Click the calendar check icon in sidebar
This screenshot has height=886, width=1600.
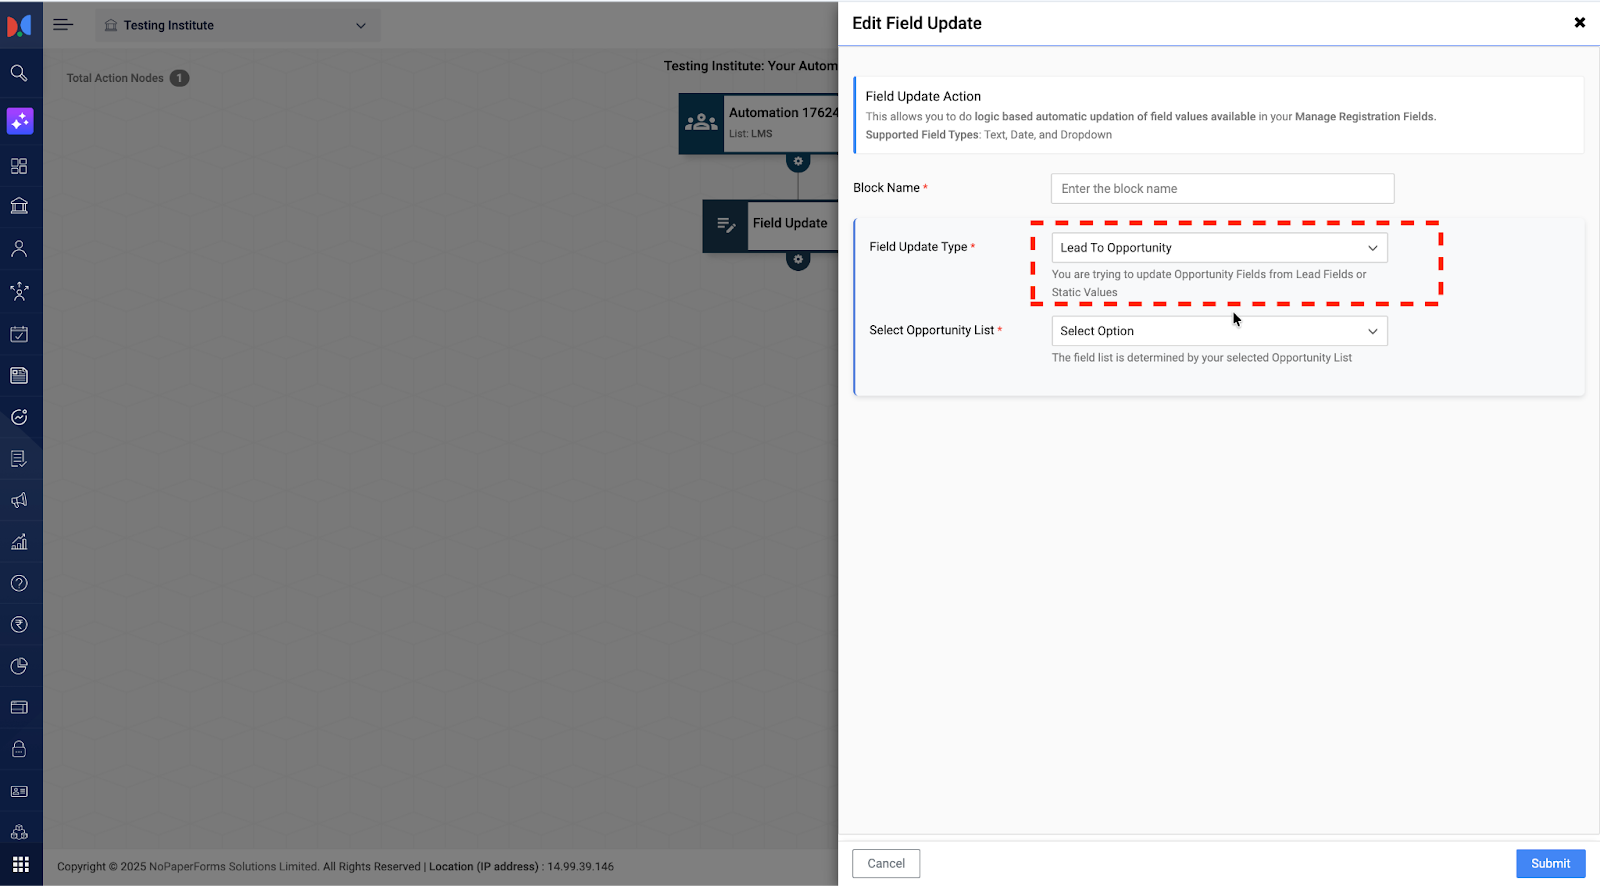point(19,334)
